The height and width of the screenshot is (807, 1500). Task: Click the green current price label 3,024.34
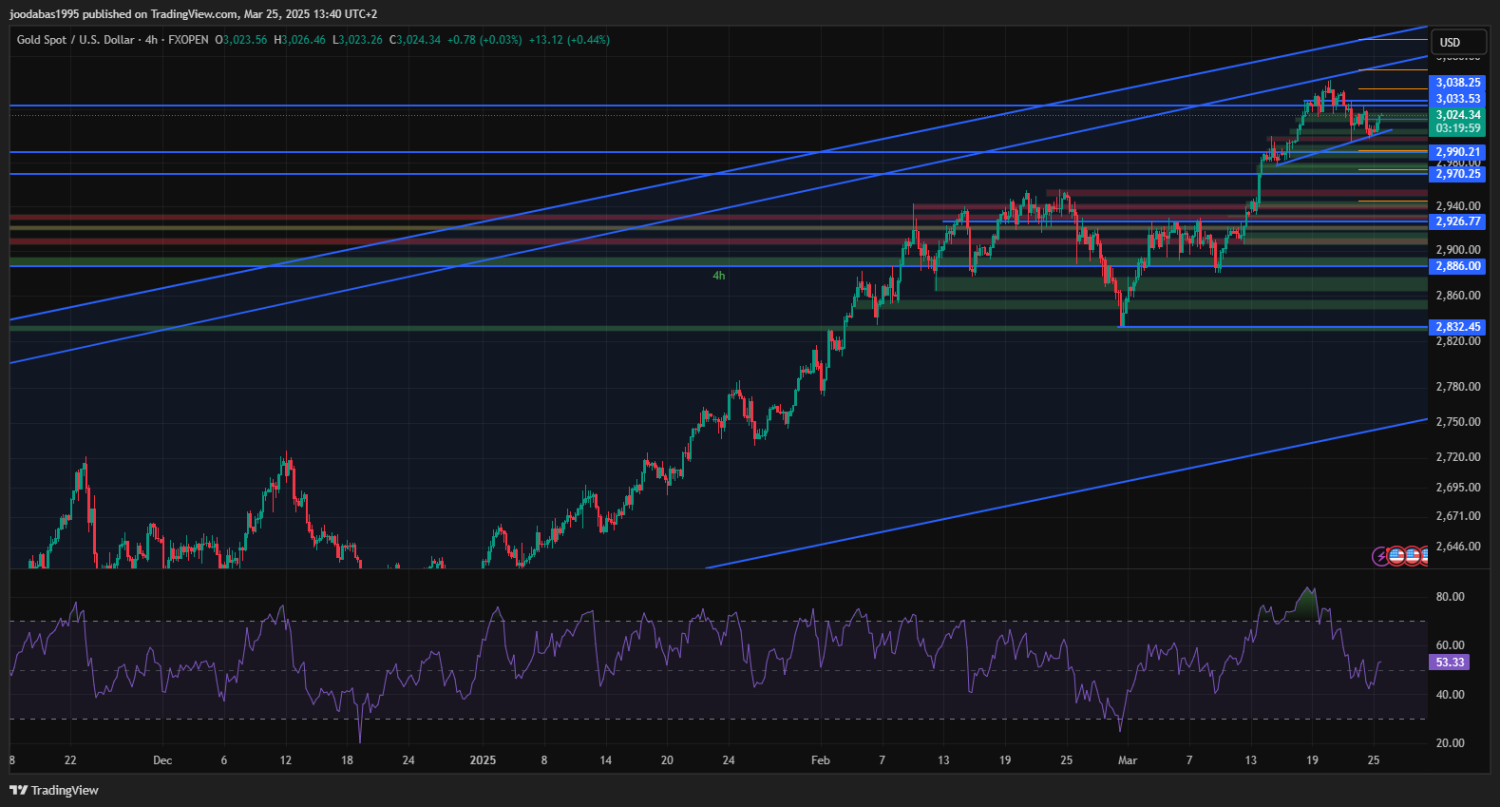pos(1456,115)
